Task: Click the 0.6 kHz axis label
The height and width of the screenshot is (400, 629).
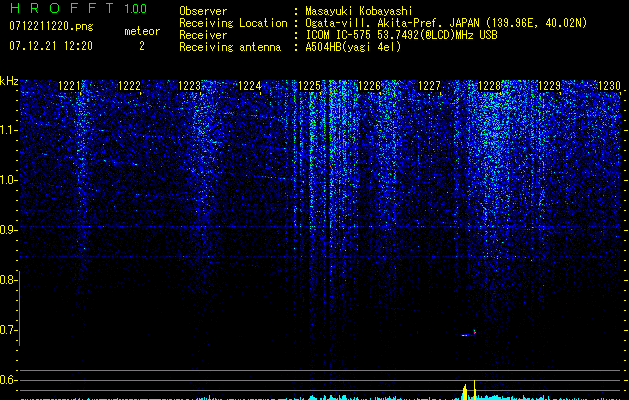Action: (8, 380)
